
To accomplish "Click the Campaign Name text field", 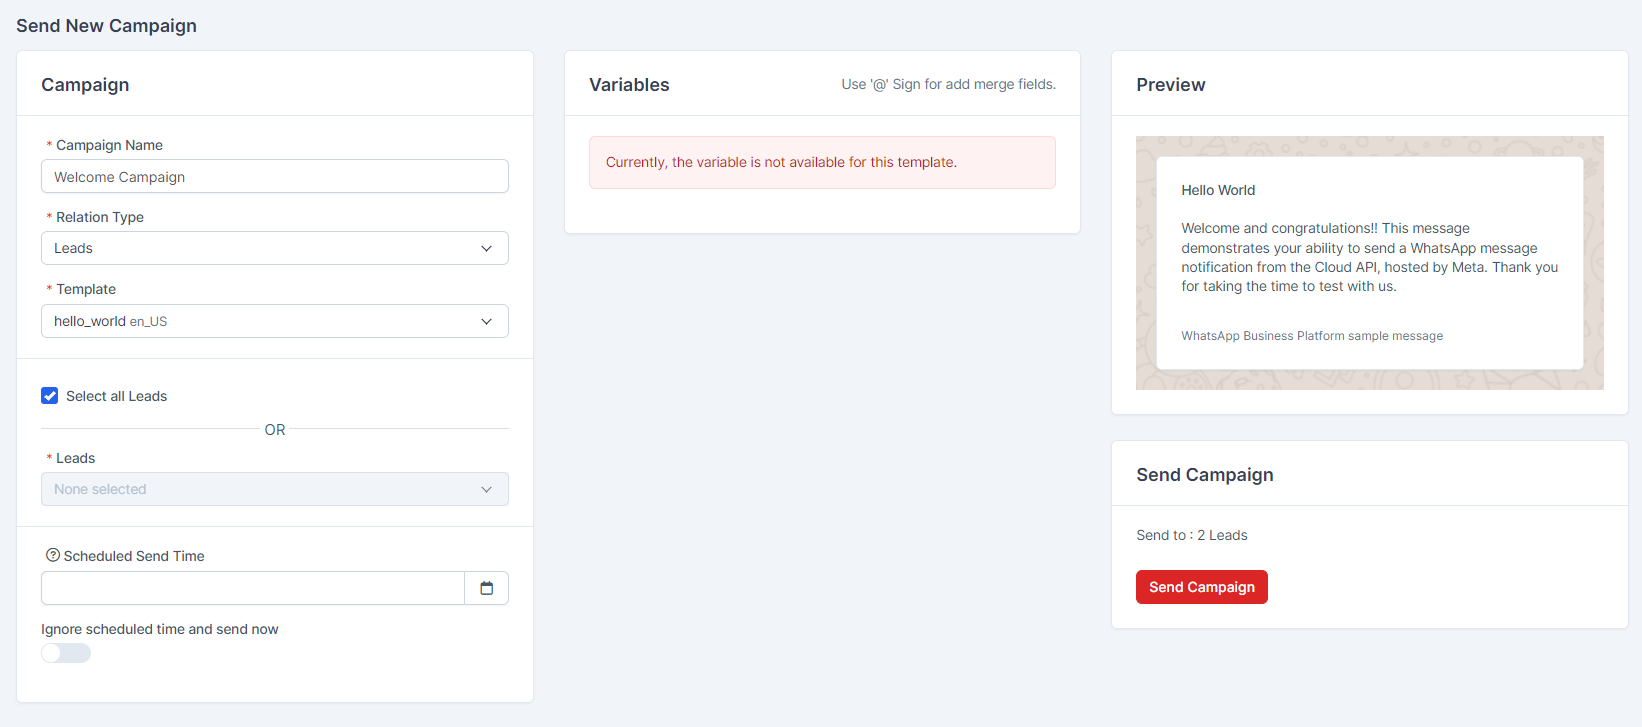I will (274, 177).
